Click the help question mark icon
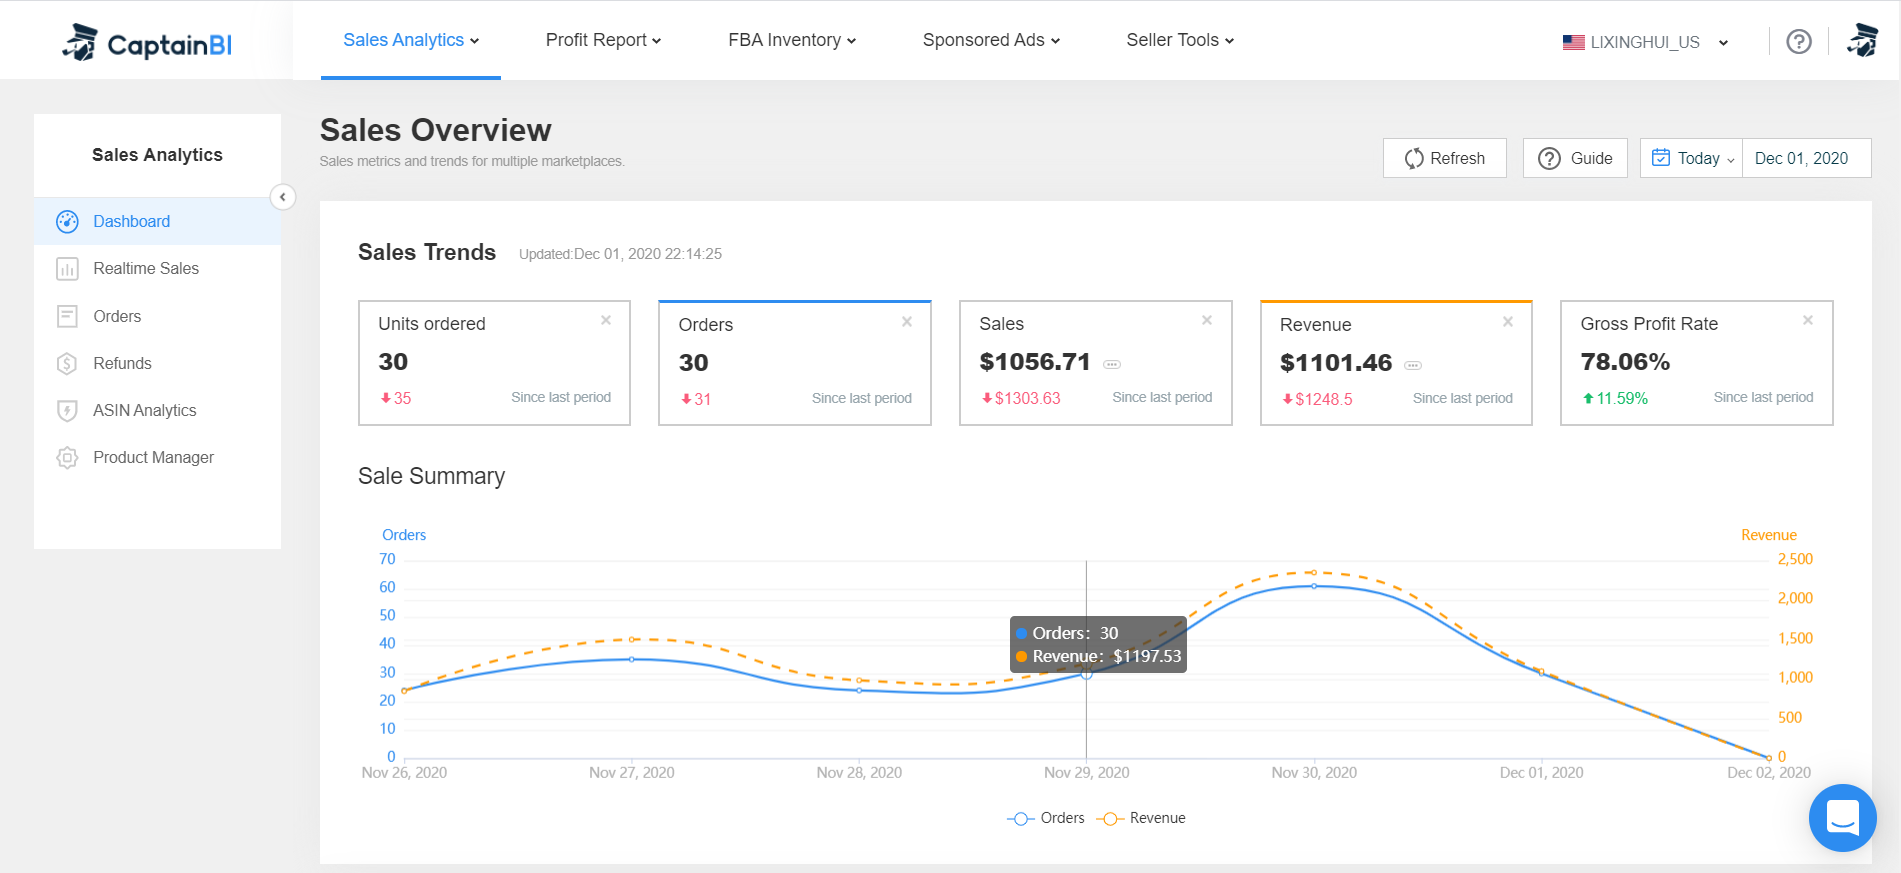Image resolution: width=1901 pixels, height=873 pixels. click(x=1798, y=41)
